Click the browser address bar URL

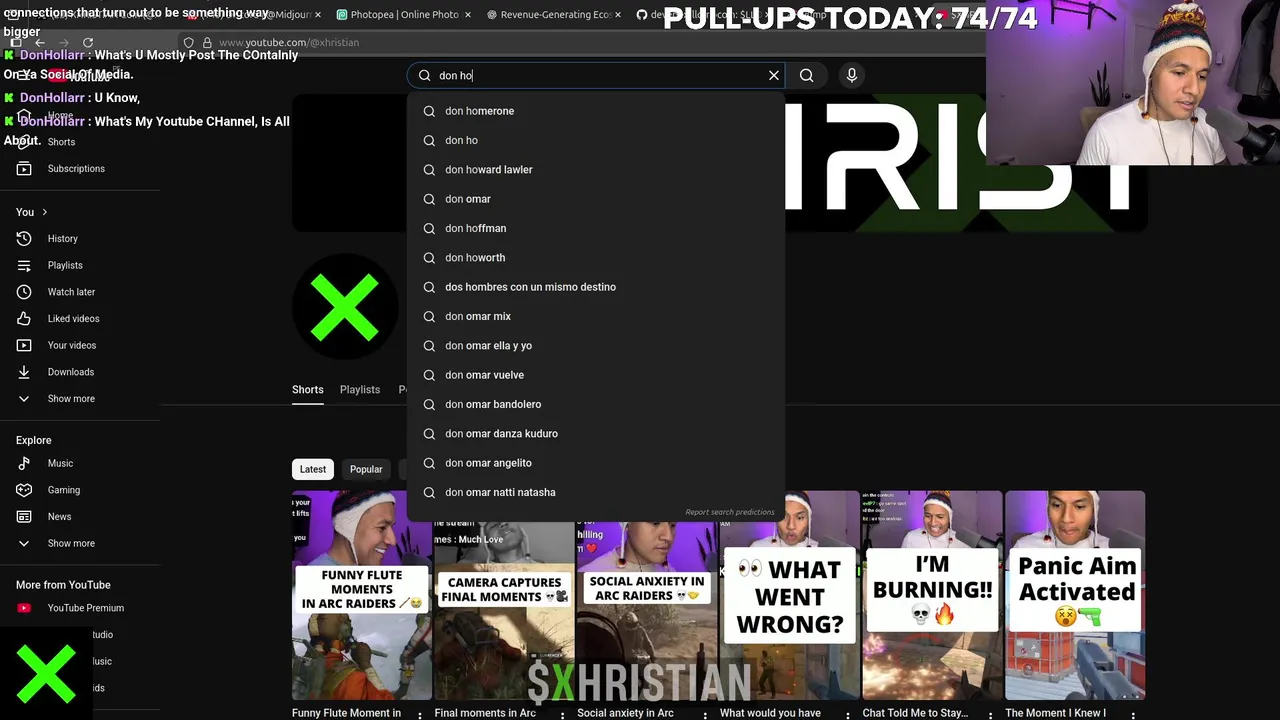(x=289, y=42)
